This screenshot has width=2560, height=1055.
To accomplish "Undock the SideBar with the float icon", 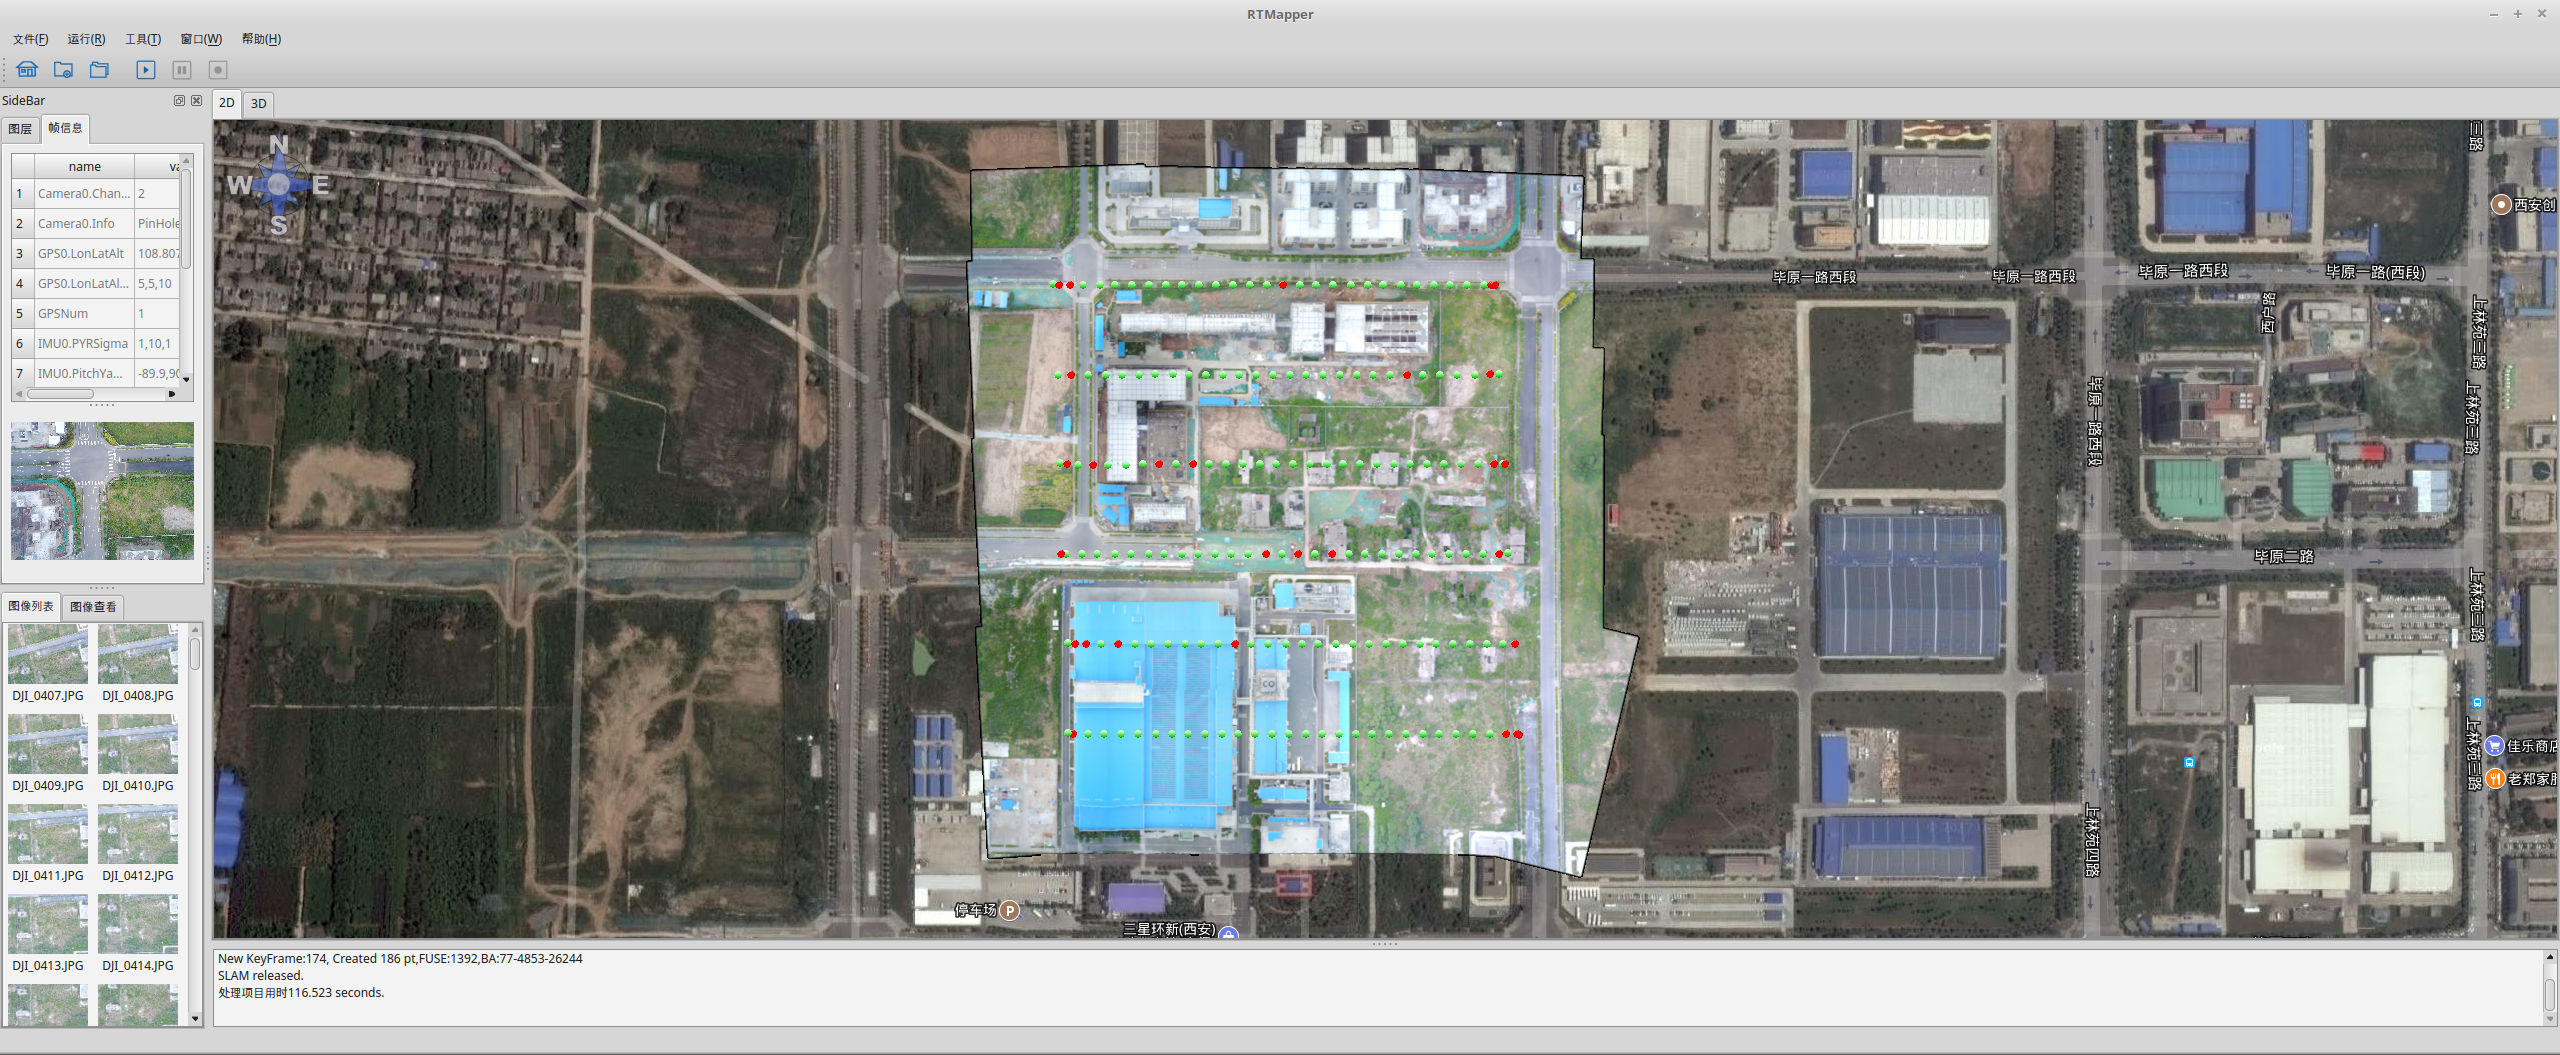I will pyautogui.click(x=179, y=100).
